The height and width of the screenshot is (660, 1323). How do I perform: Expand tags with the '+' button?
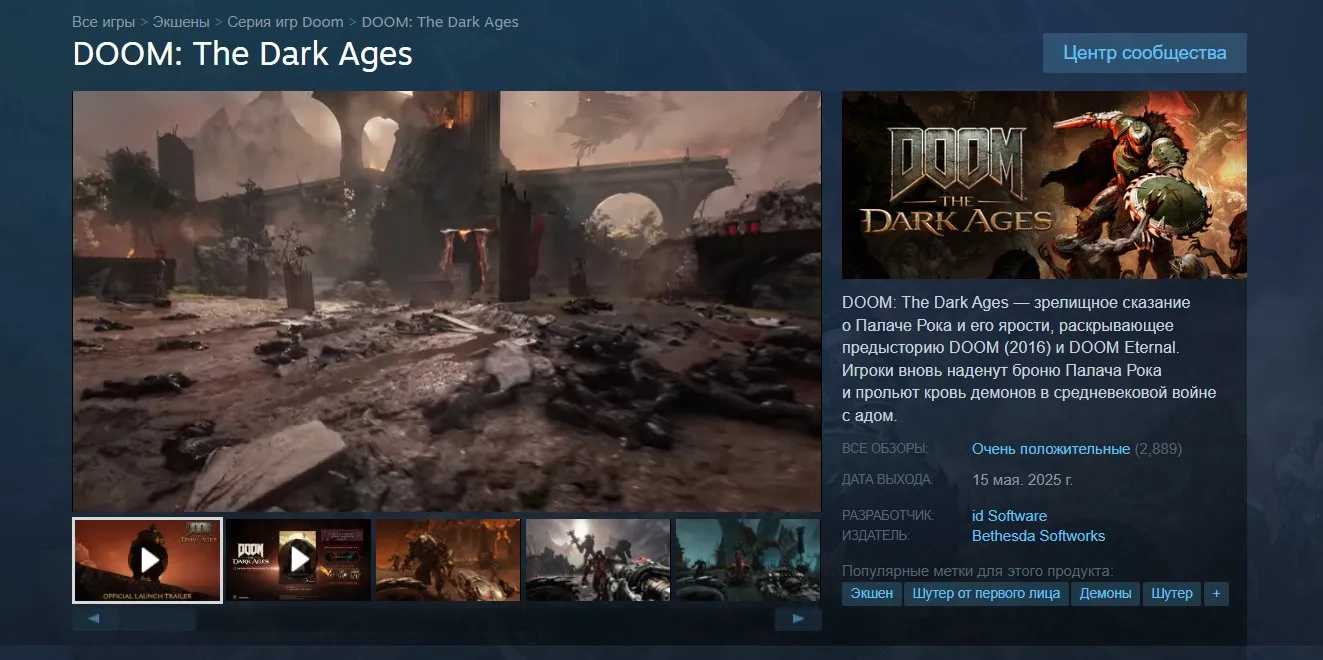(1216, 593)
